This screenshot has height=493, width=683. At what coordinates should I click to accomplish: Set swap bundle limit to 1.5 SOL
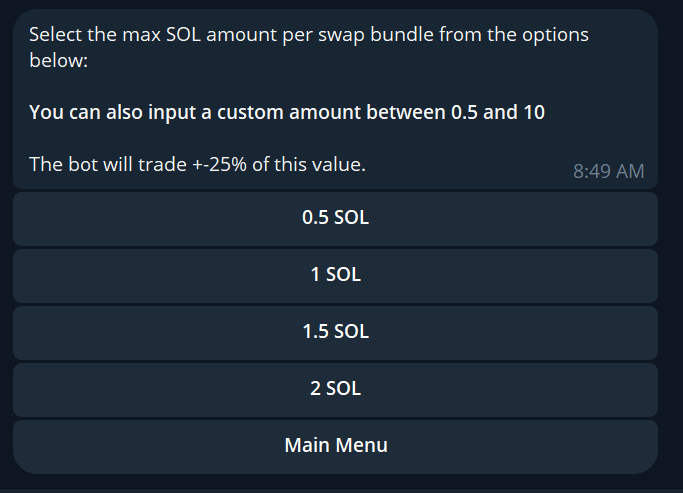pos(335,332)
